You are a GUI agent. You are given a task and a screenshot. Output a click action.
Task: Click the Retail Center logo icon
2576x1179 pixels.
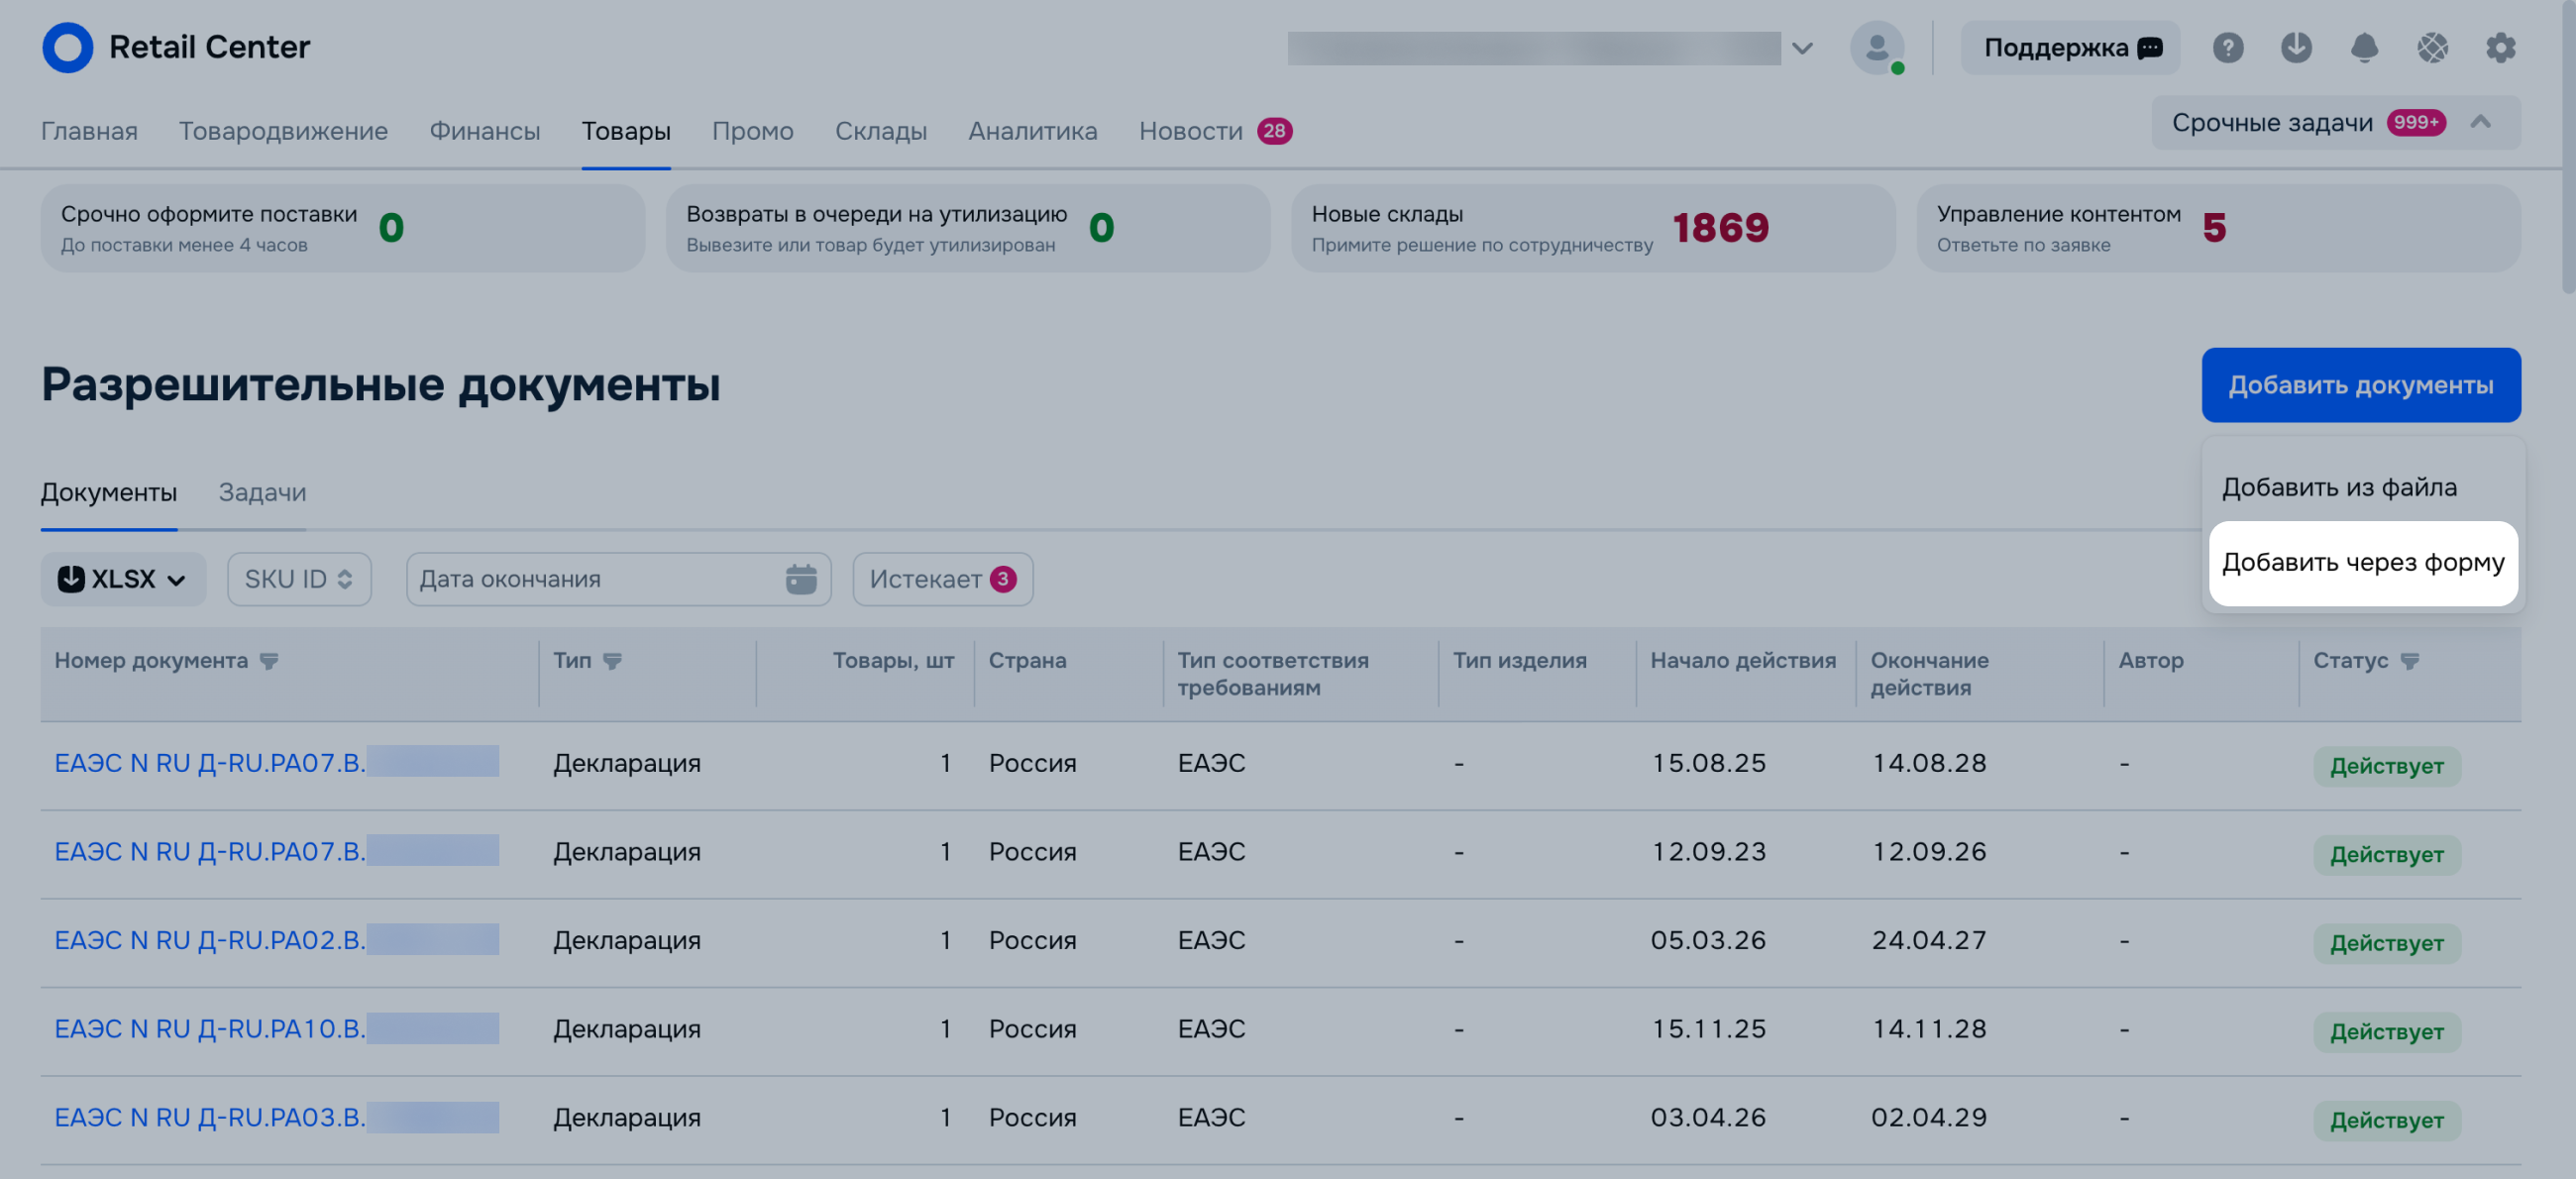click(x=67, y=47)
